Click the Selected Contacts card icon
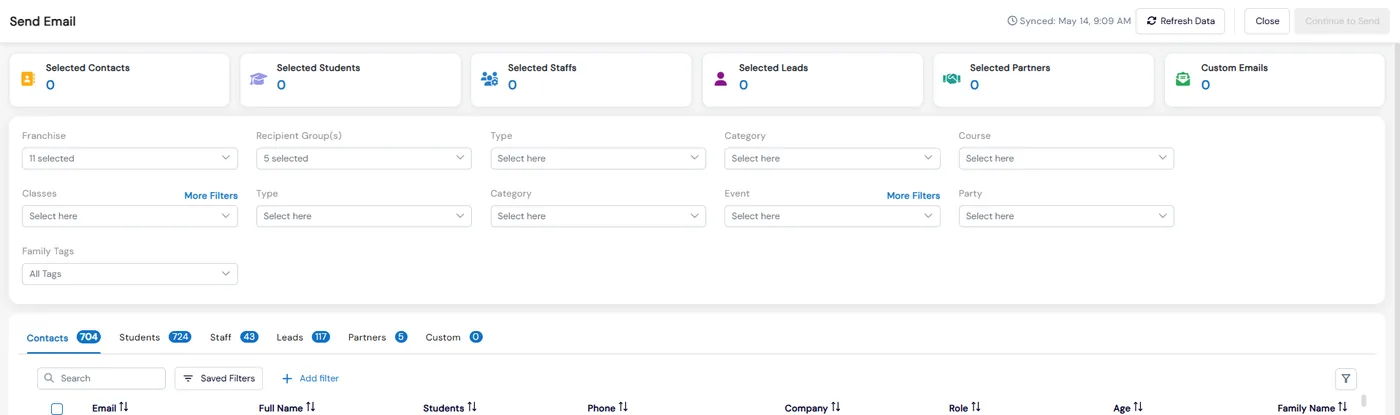This screenshot has height=415, width=1400. (x=28, y=78)
